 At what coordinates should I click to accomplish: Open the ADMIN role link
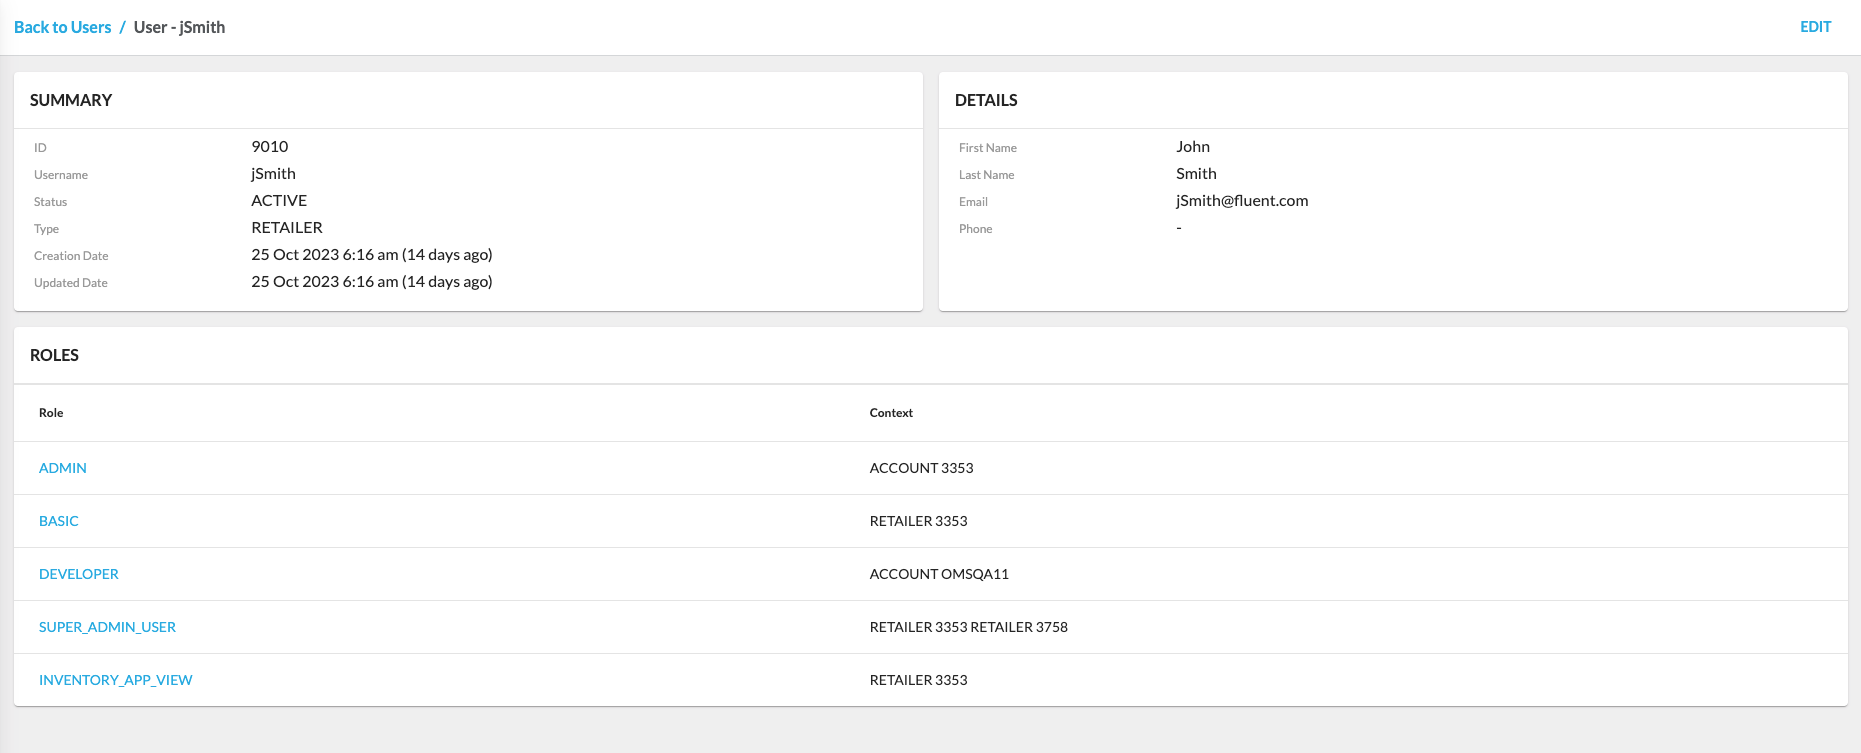(x=63, y=468)
